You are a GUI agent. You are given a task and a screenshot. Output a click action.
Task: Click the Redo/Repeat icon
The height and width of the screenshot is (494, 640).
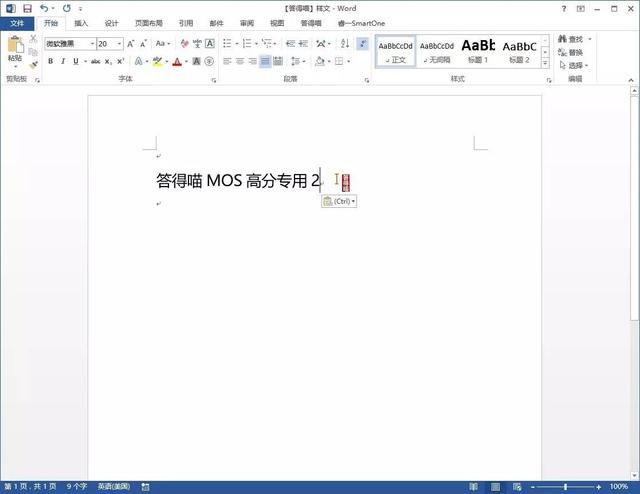coord(67,8)
